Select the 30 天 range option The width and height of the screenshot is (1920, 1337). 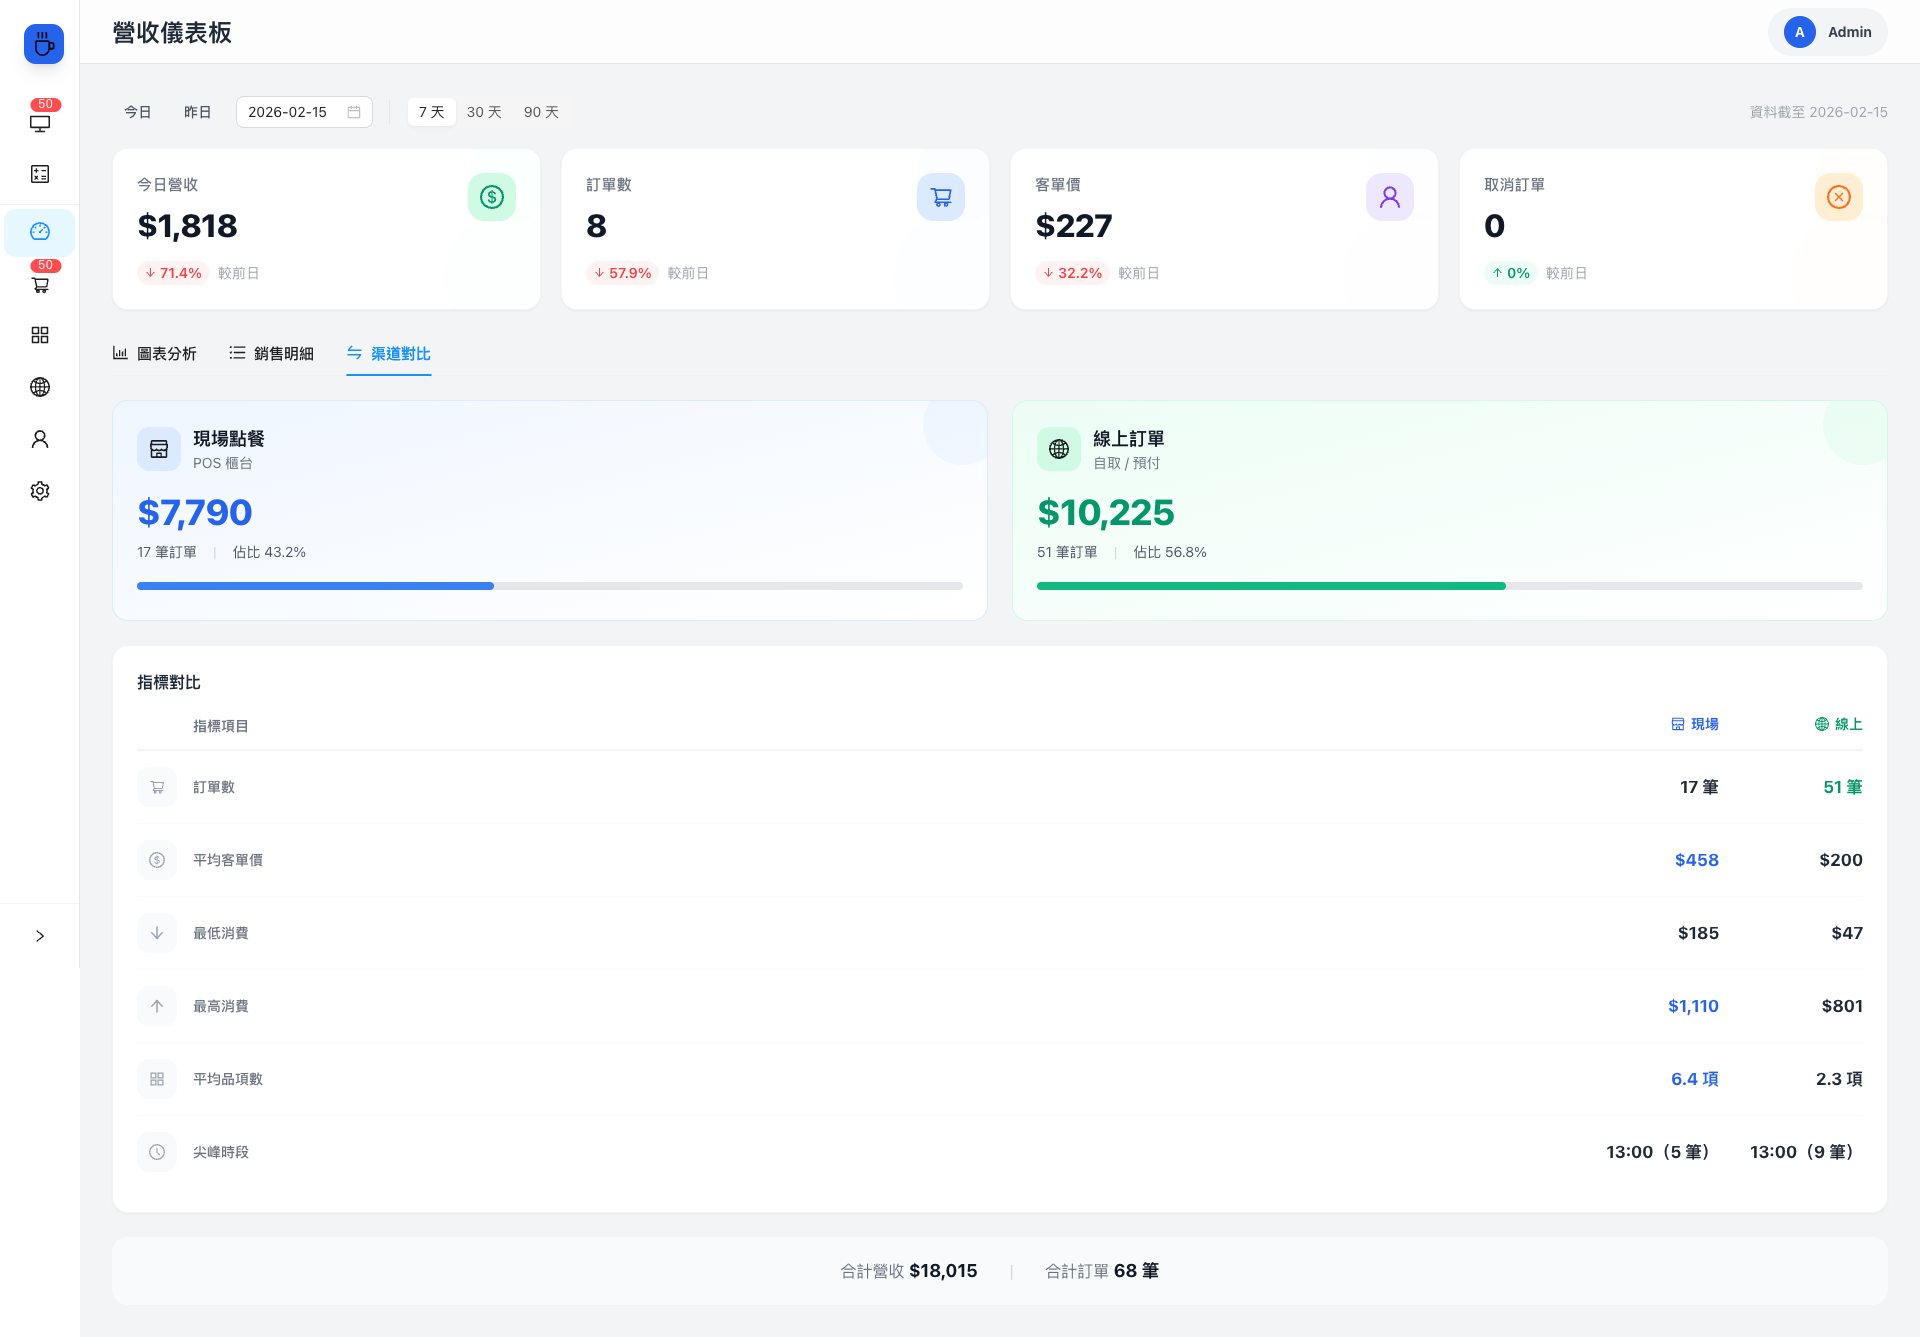(484, 112)
